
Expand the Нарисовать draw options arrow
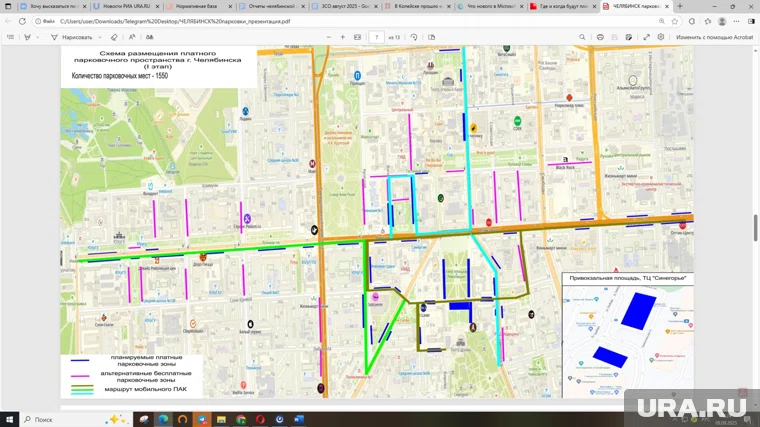coord(100,37)
